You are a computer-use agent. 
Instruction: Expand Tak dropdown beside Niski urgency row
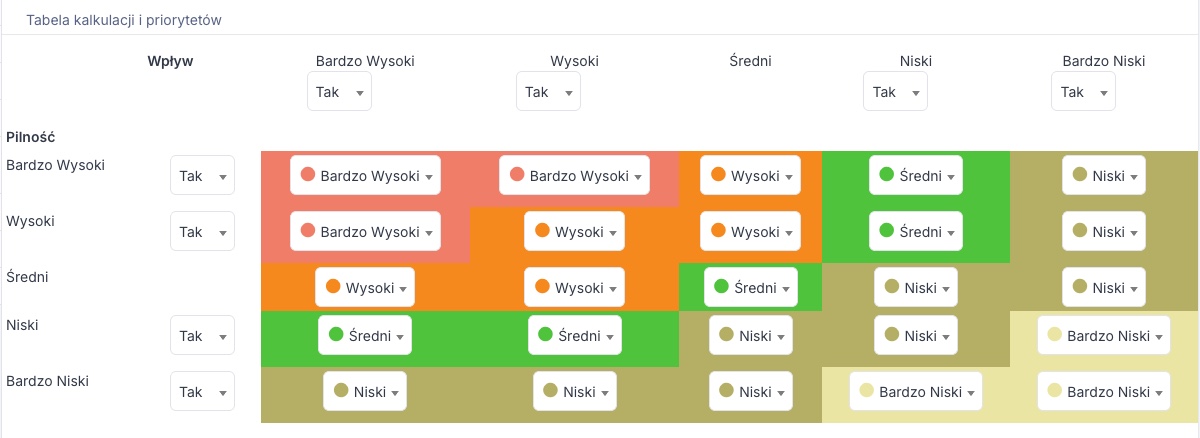click(x=202, y=336)
